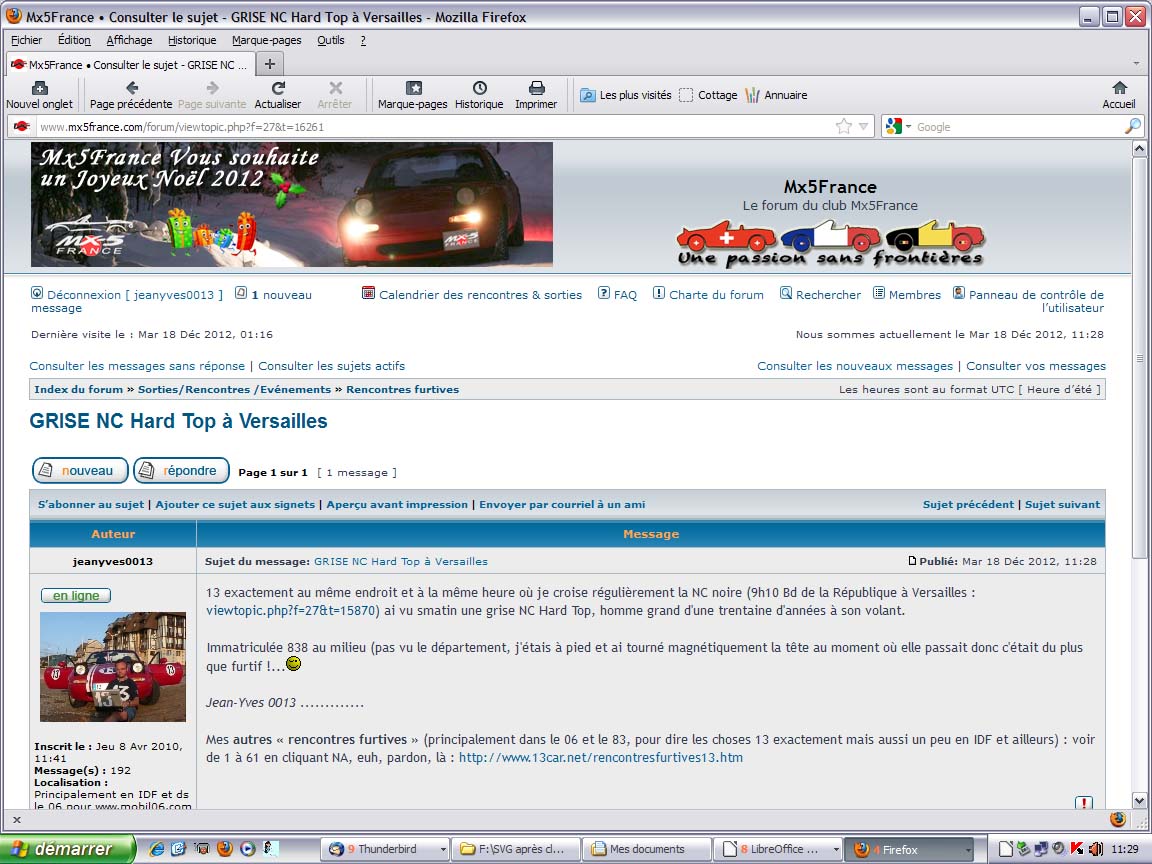Launch Internet Explorer from quick launch

(x=156, y=849)
